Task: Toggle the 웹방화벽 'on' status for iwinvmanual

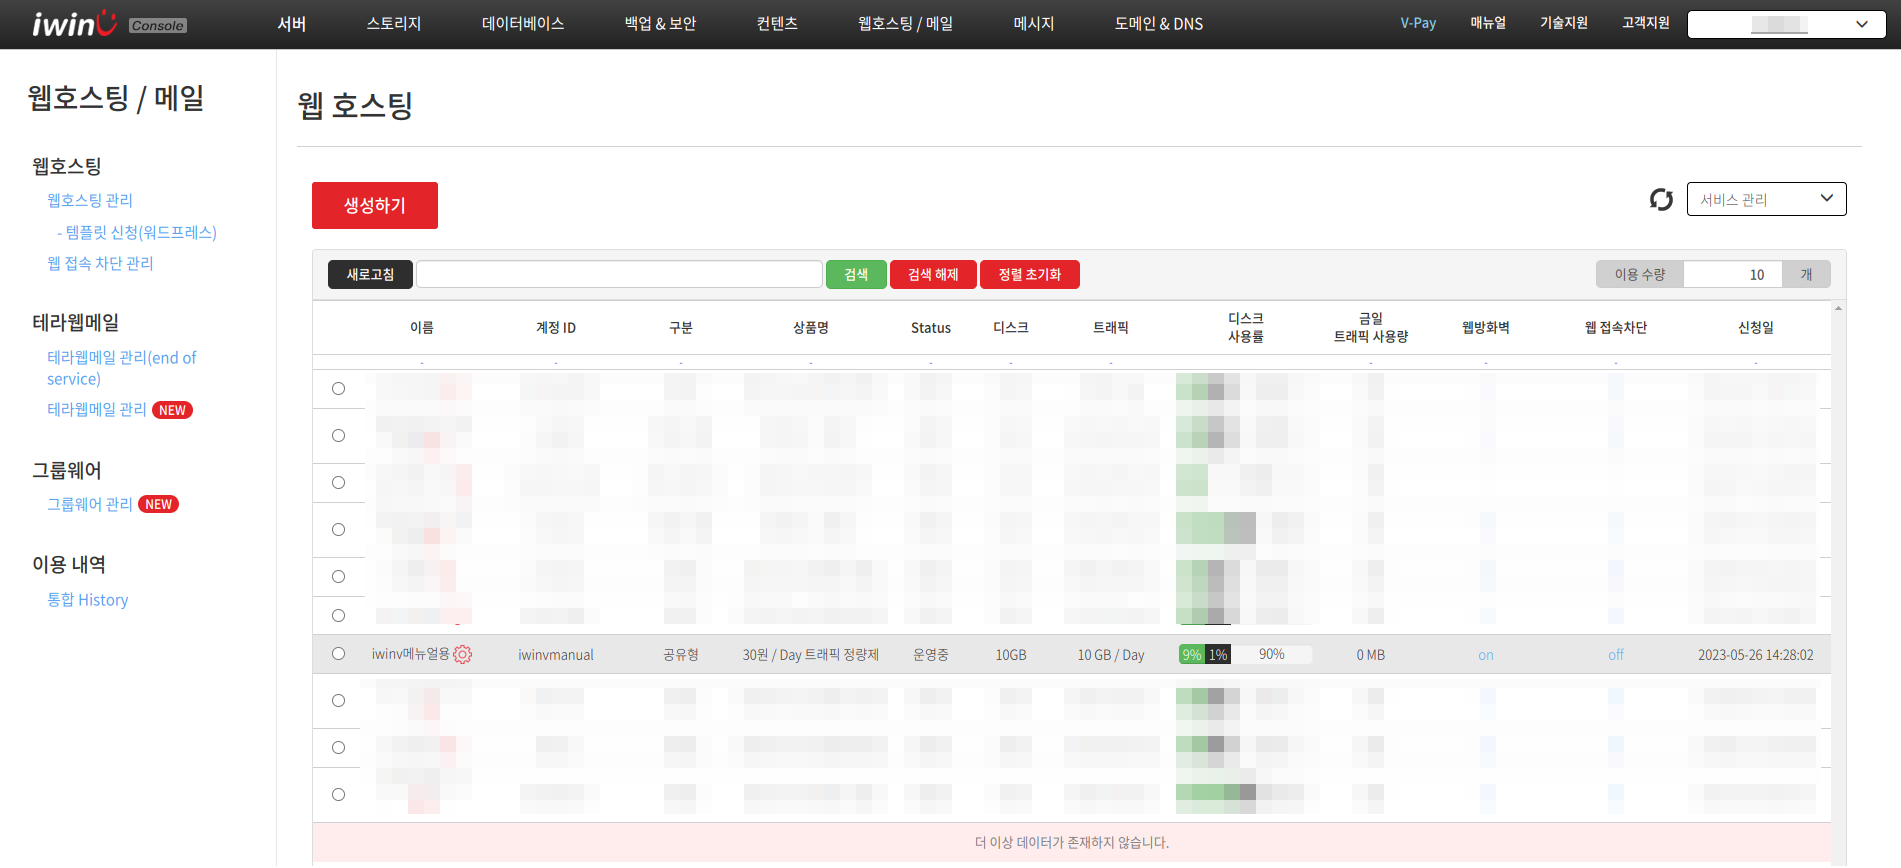Action: [x=1485, y=655]
